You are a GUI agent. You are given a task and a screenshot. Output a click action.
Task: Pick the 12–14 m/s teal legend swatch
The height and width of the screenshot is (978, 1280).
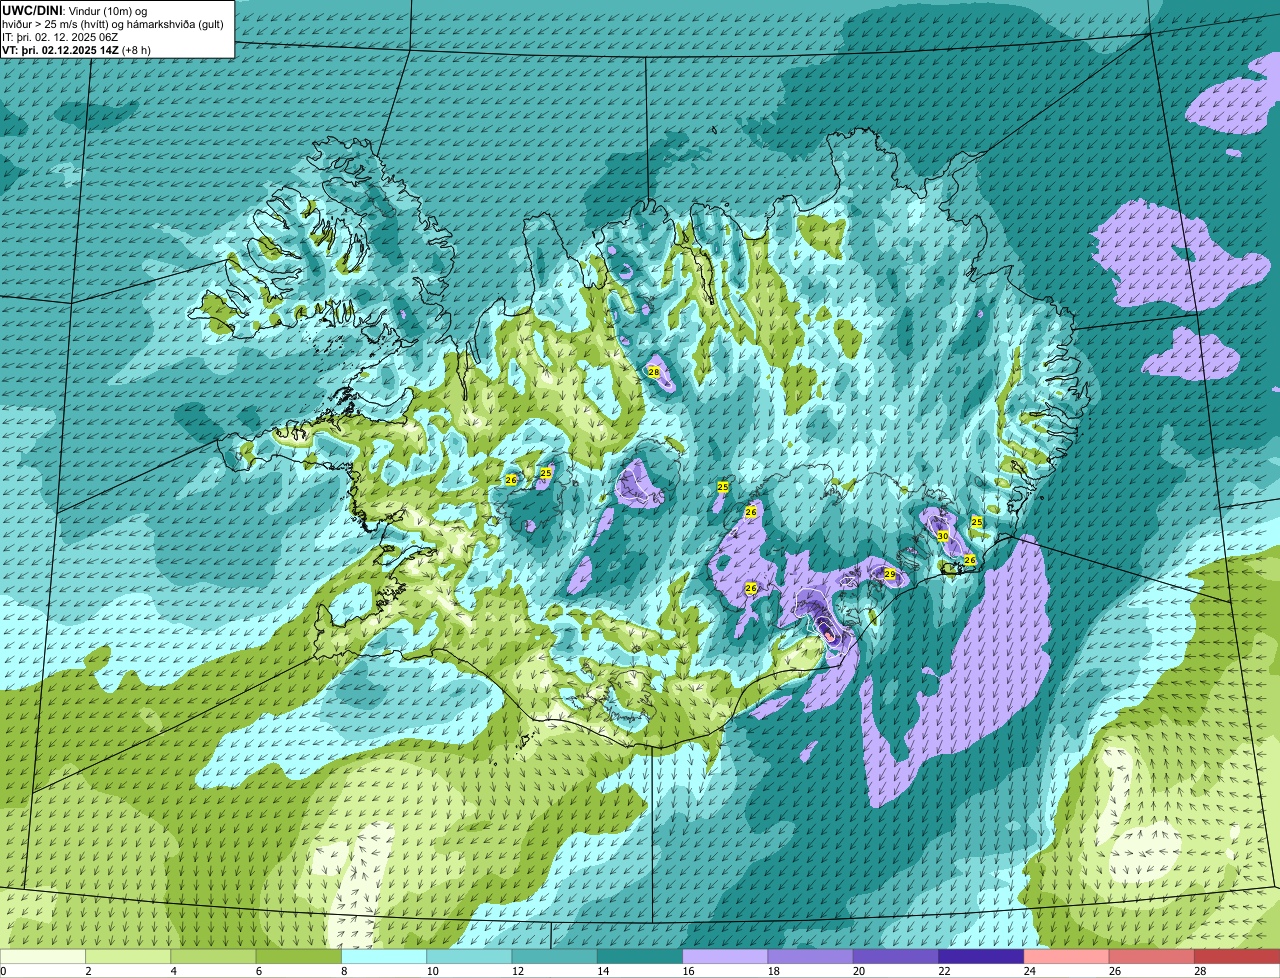click(554, 957)
